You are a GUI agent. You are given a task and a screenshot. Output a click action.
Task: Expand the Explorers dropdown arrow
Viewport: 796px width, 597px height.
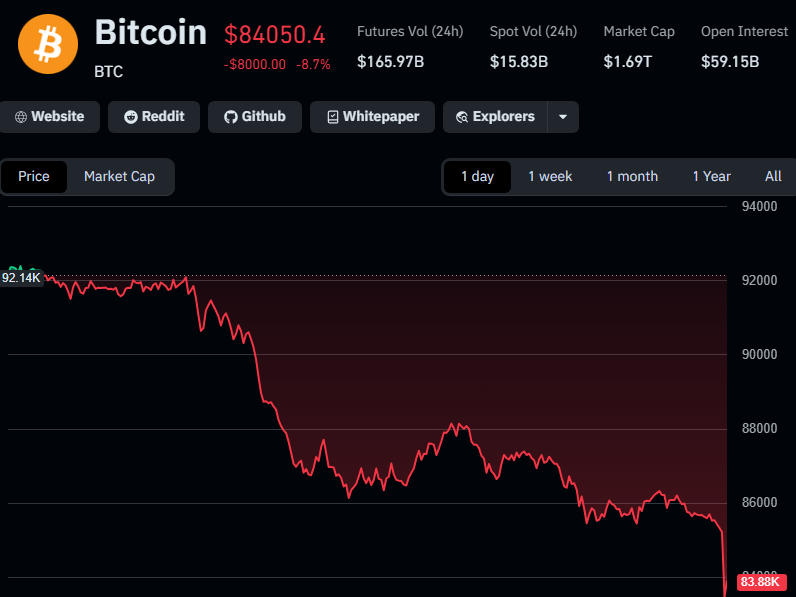[563, 117]
